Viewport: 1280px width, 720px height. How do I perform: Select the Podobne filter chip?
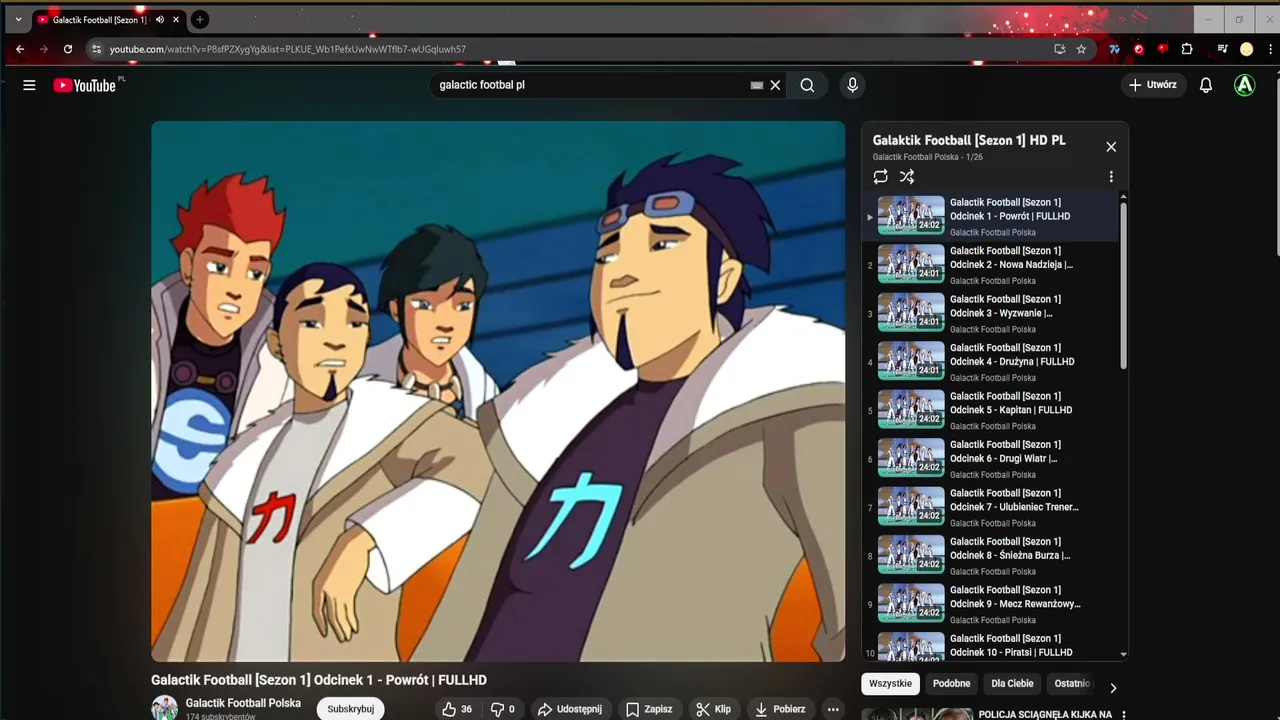(952, 684)
